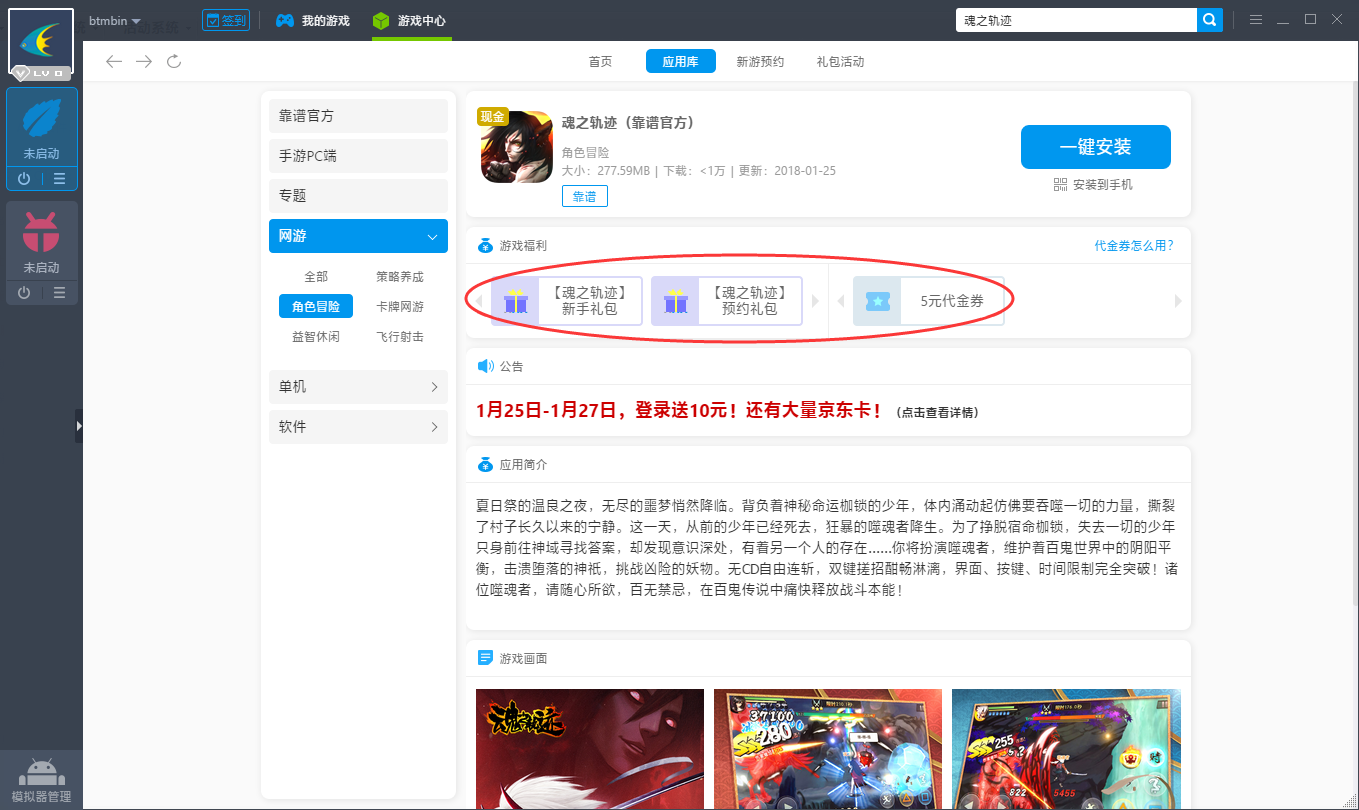Open menu of the first emulator instance
The width and height of the screenshot is (1359, 810).
pyautogui.click(x=60, y=179)
